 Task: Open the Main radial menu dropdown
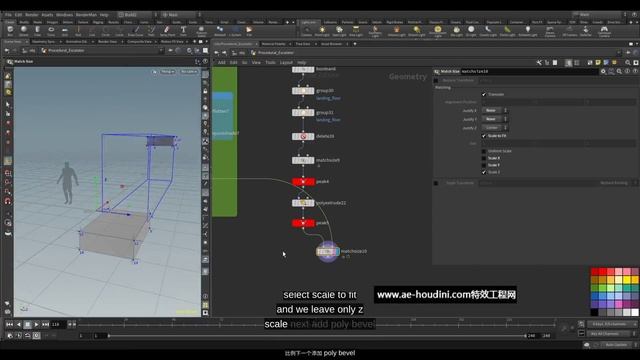(182, 15)
